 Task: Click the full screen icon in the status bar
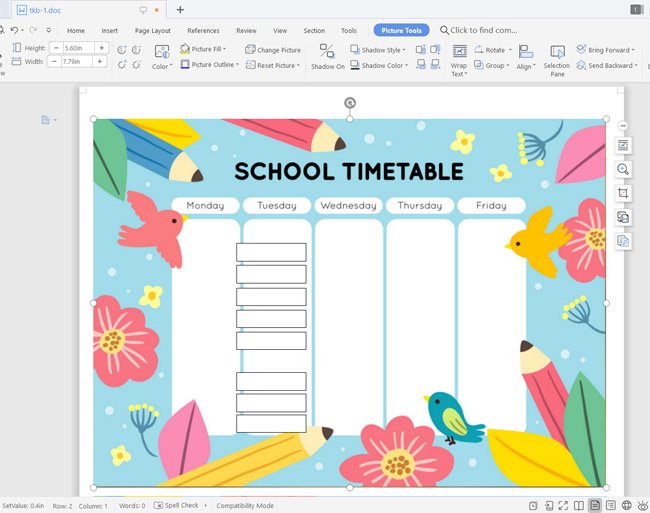[563, 505]
